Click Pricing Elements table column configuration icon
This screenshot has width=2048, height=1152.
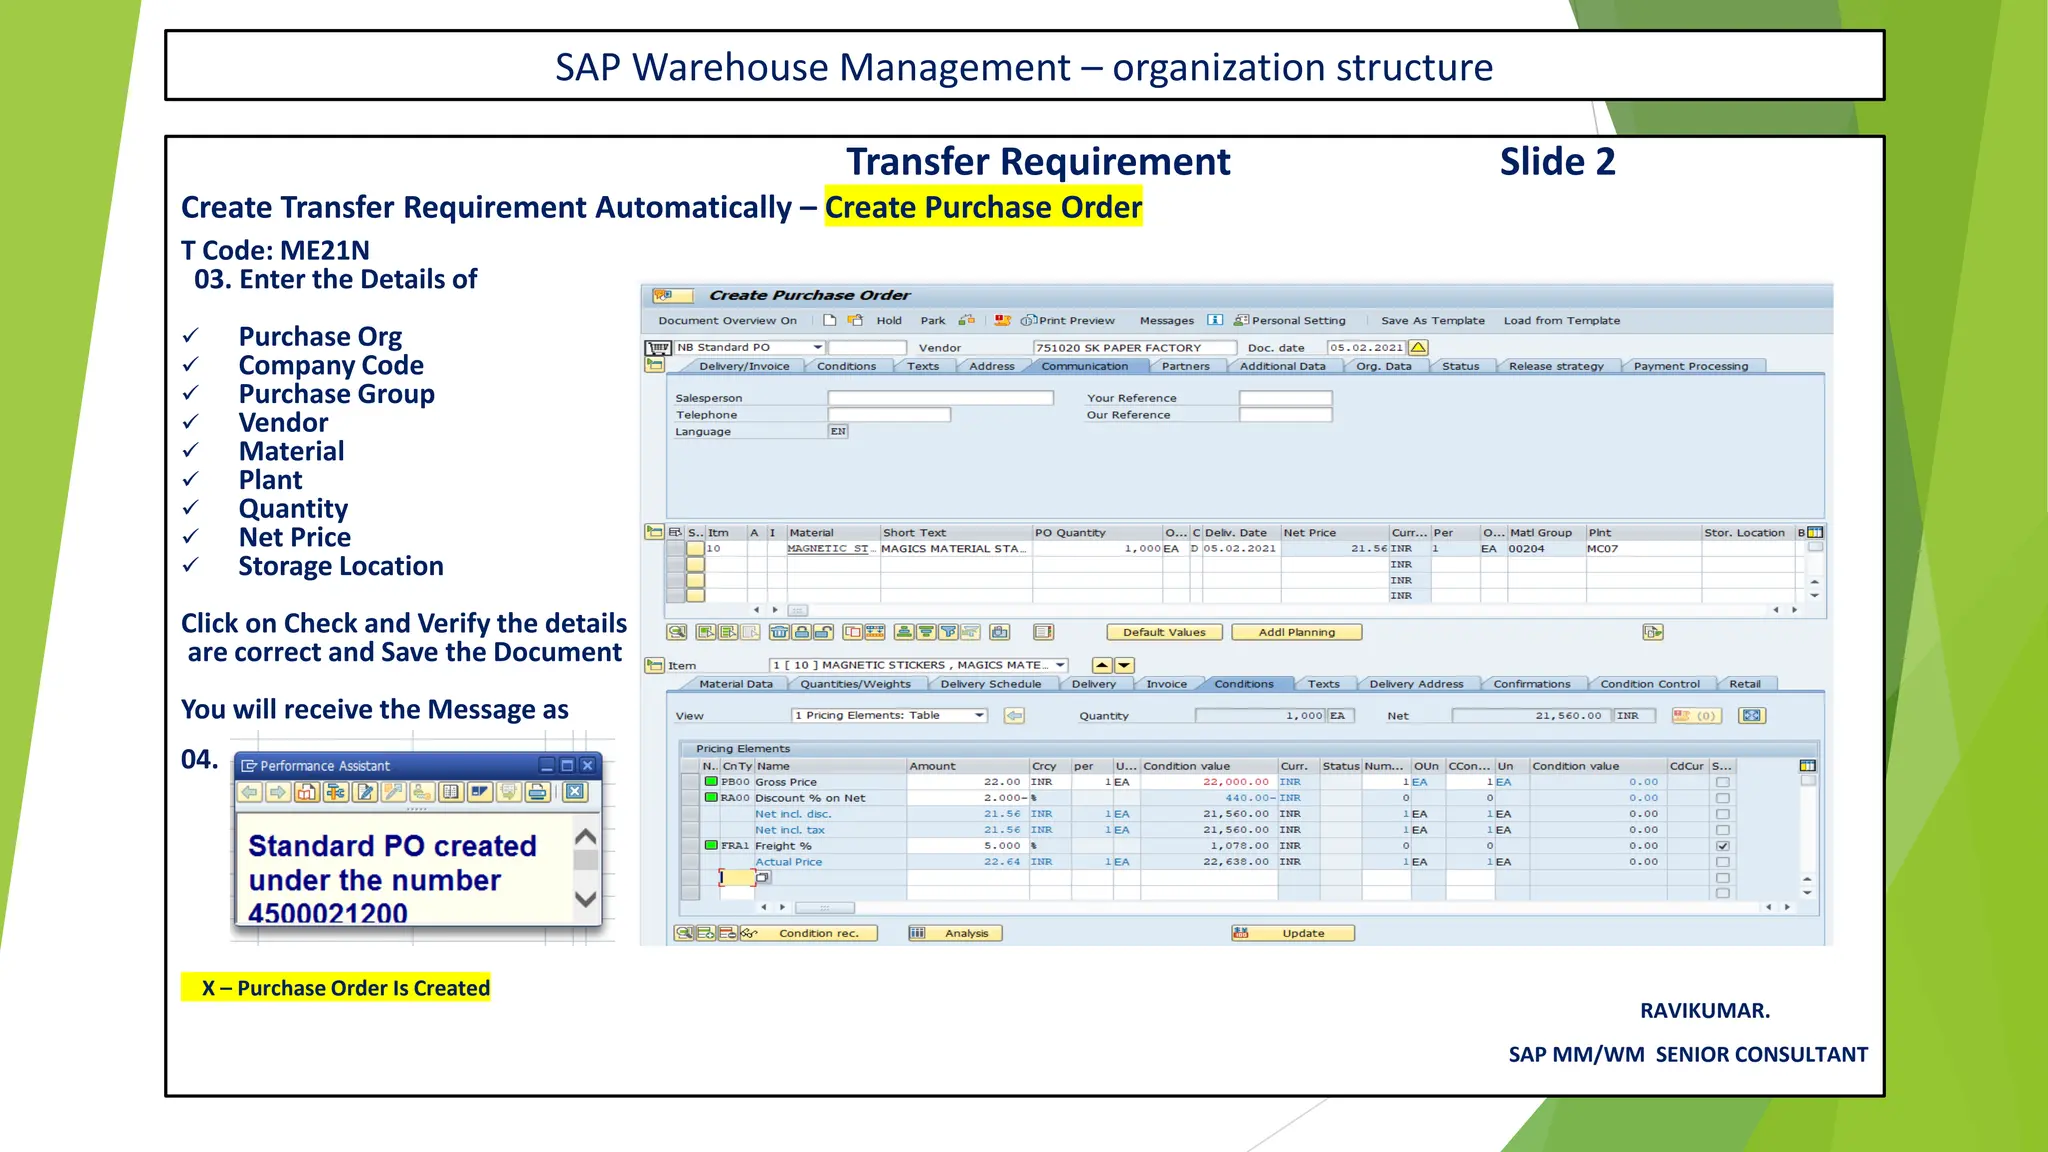coord(1807,766)
